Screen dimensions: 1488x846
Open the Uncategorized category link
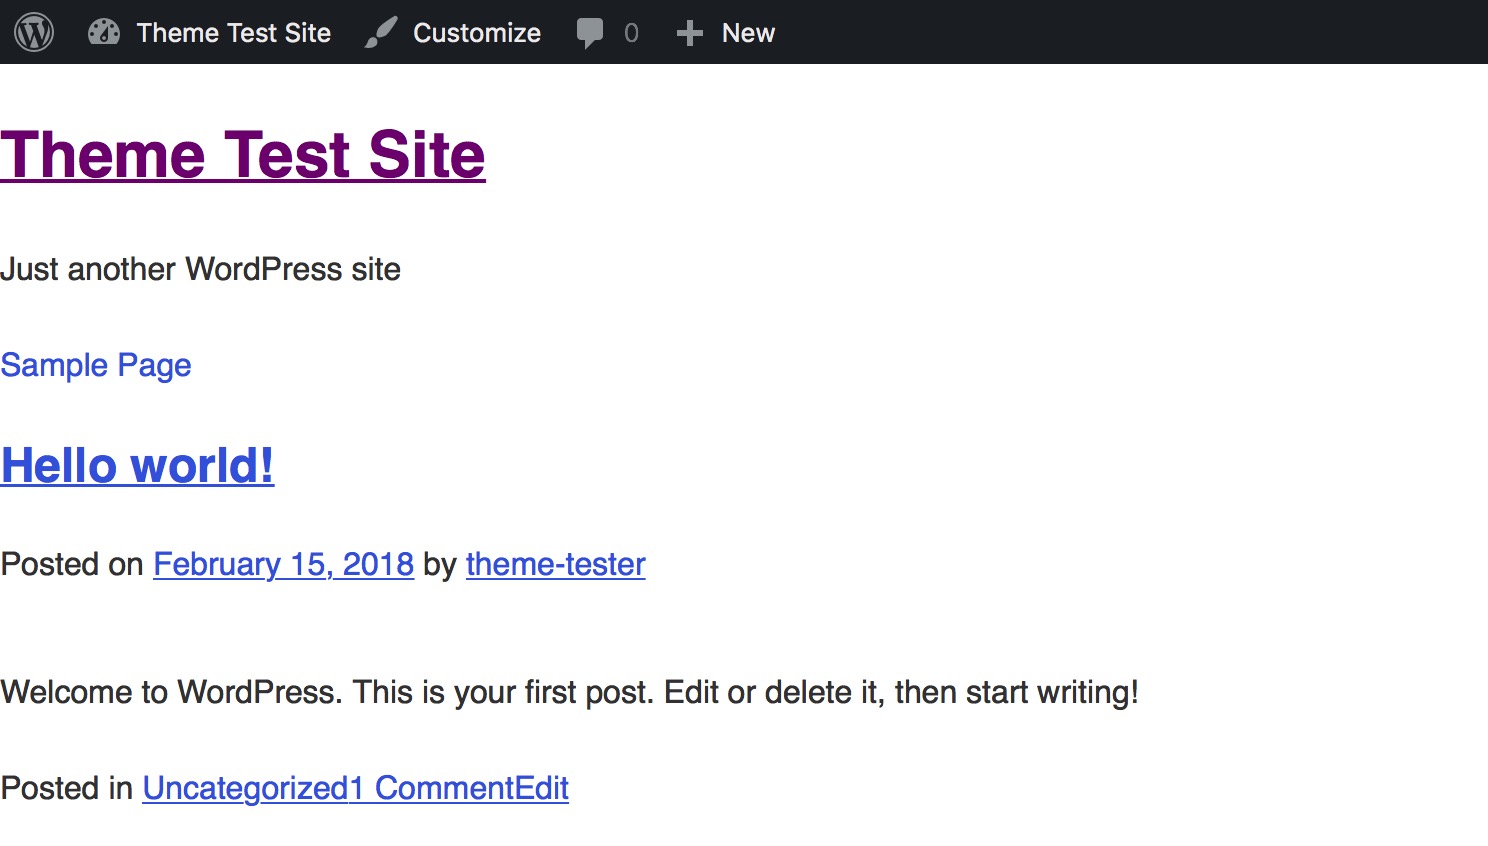[244, 788]
